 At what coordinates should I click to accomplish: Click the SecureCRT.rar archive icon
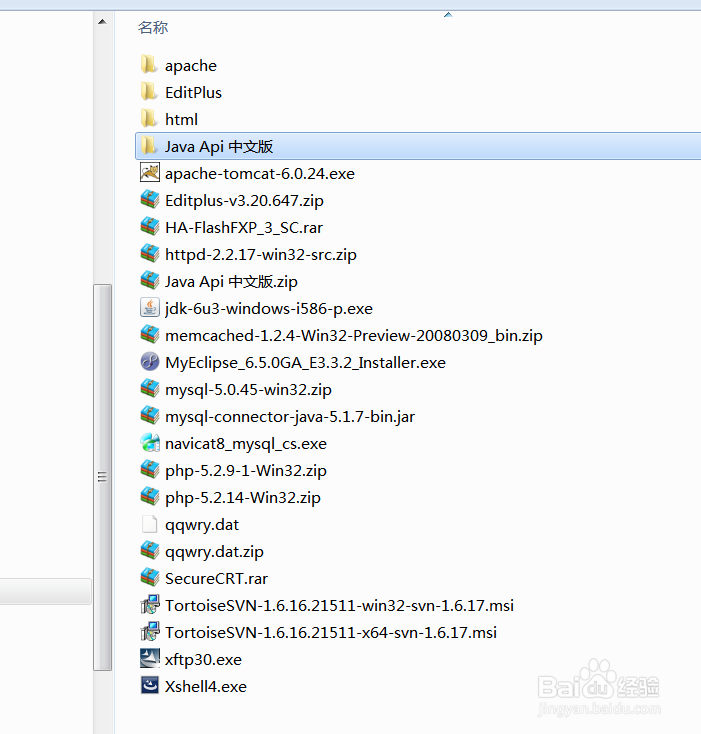[x=150, y=578]
